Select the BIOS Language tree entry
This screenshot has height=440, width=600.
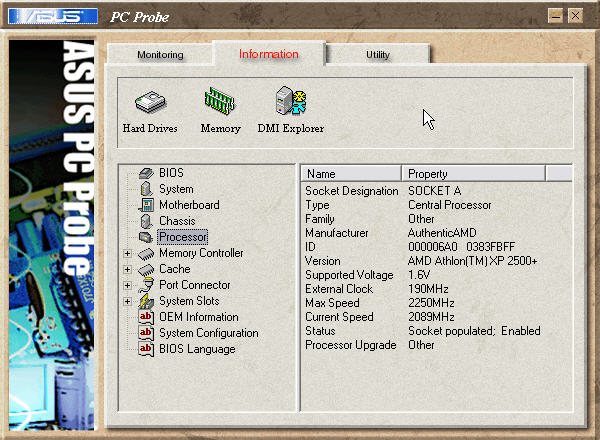[x=197, y=349]
